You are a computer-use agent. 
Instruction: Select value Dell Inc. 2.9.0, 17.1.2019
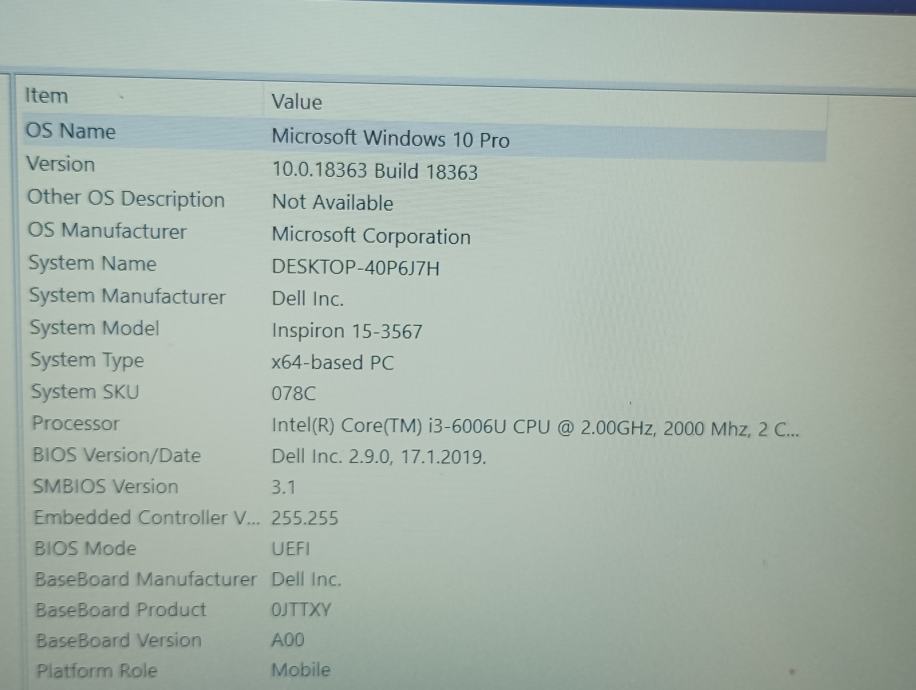pyautogui.click(x=379, y=456)
